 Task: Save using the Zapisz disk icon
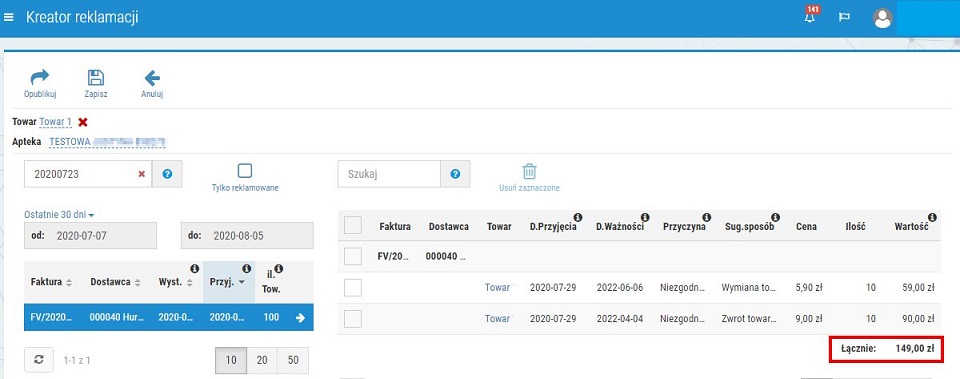tap(96, 78)
